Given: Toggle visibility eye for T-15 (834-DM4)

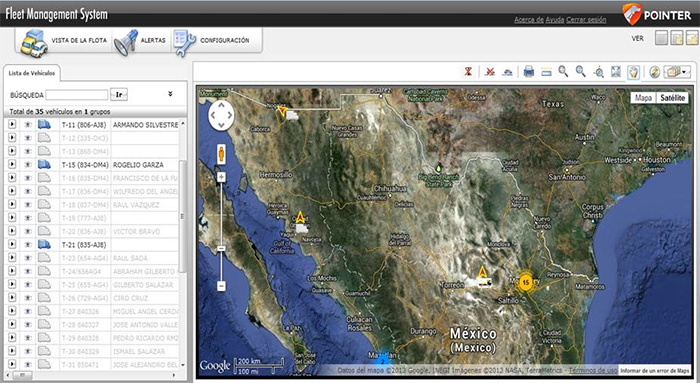Looking at the screenshot, I should pyautogui.click(x=28, y=164).
